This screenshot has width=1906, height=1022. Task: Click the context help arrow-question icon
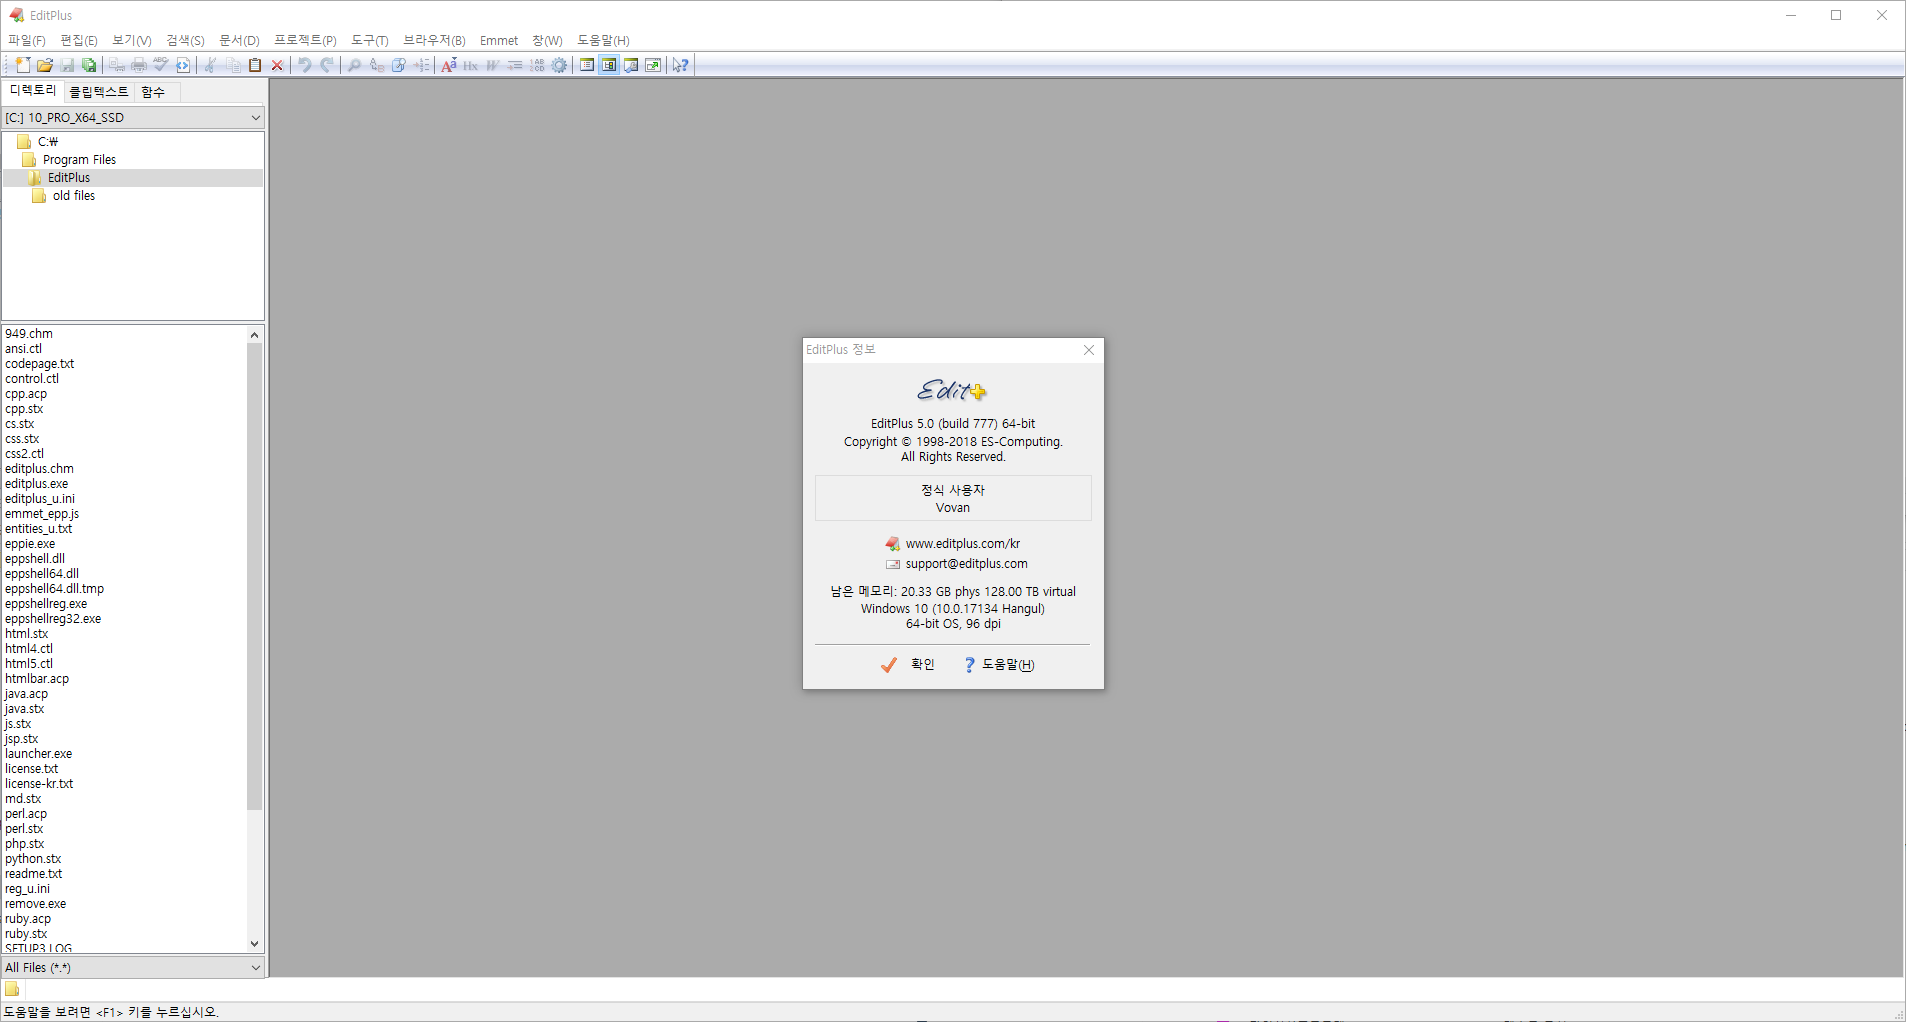pos(680,65)
